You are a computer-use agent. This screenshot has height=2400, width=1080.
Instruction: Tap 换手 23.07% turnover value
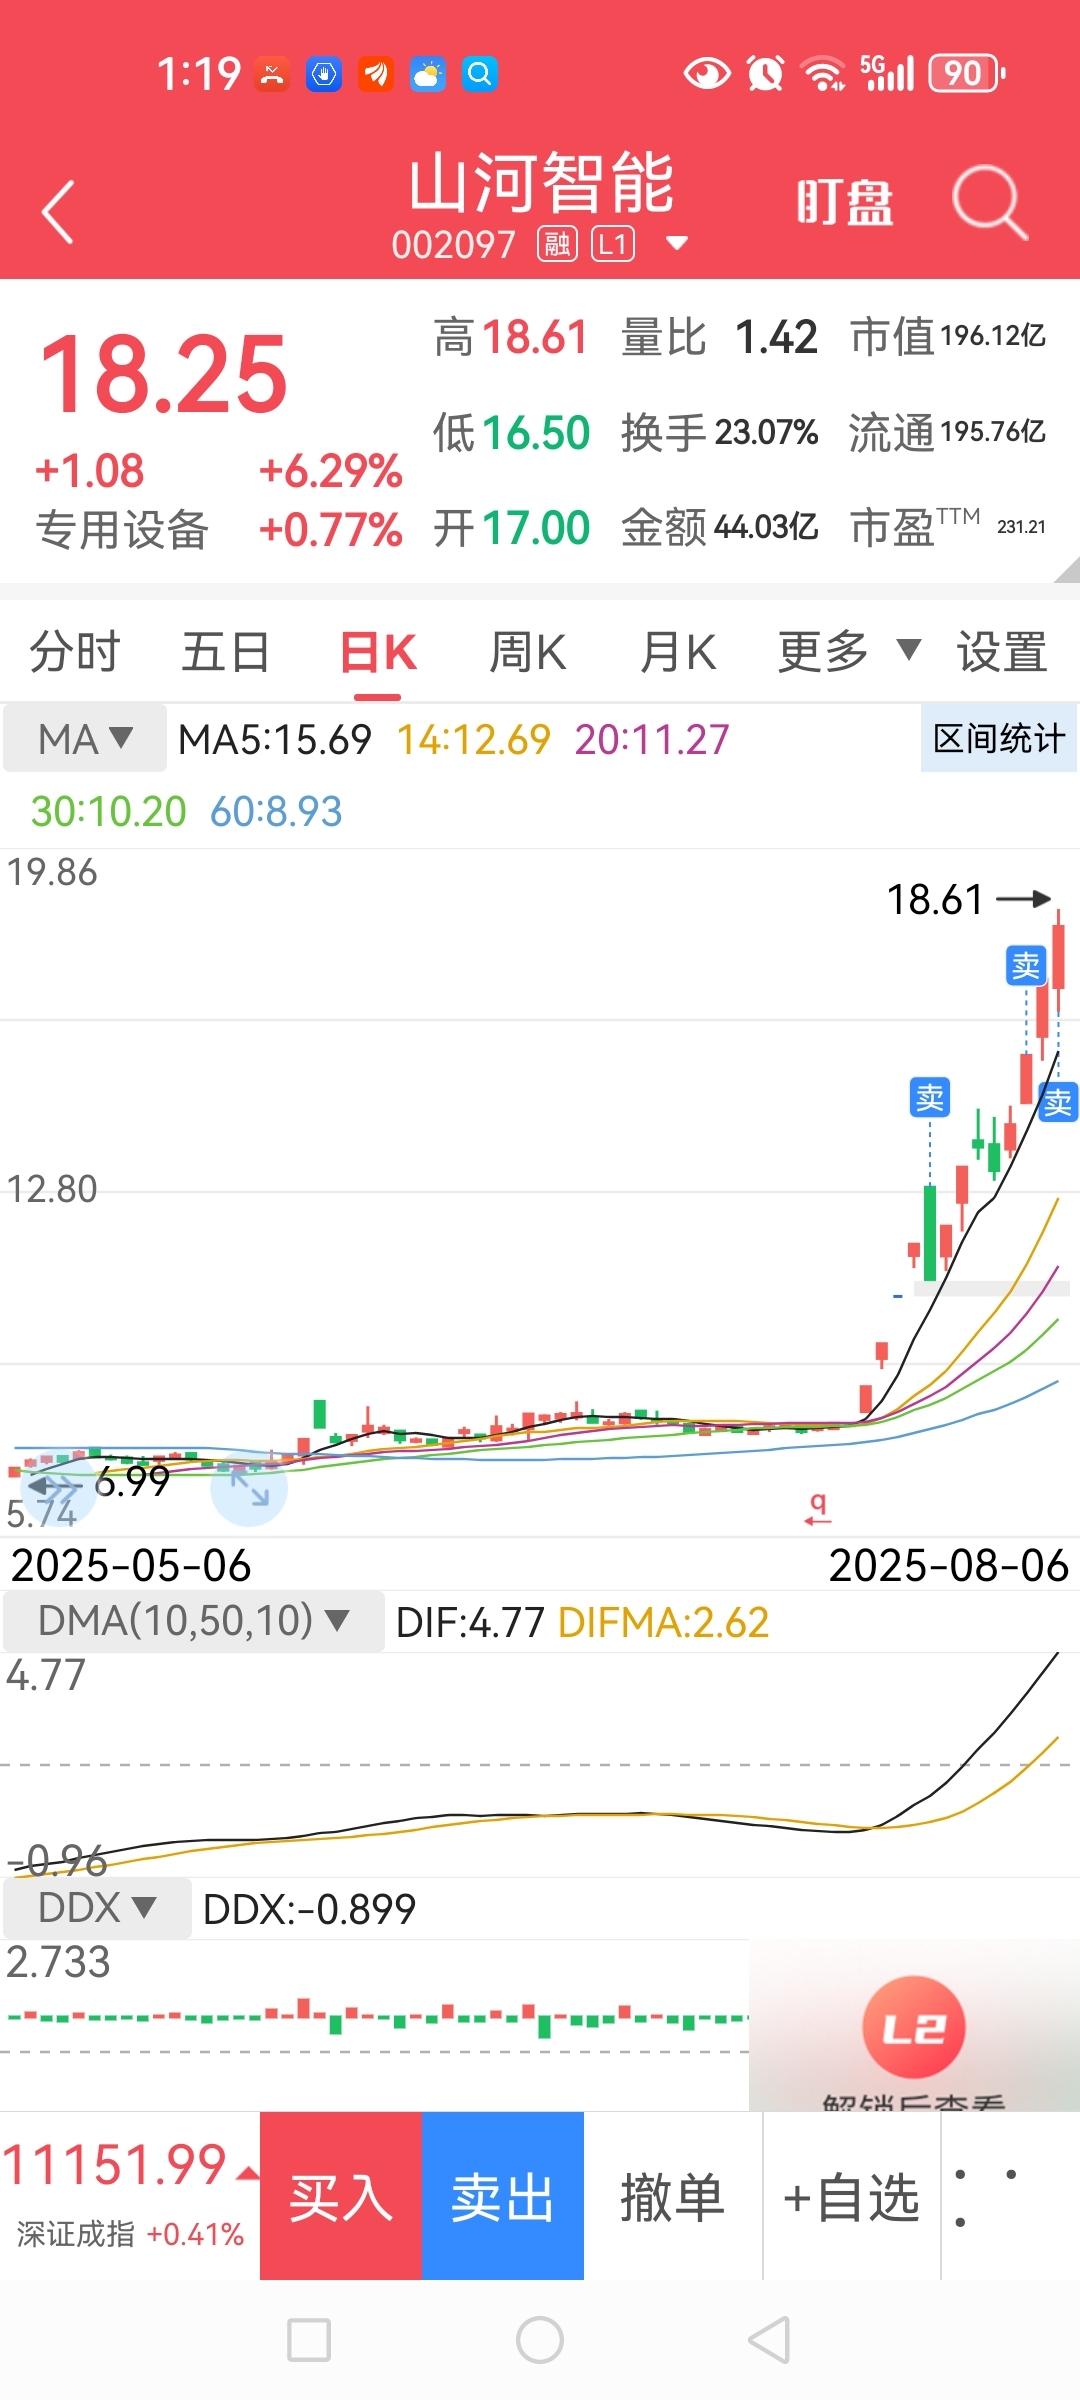pyautogui.click(x=719, y=432)
